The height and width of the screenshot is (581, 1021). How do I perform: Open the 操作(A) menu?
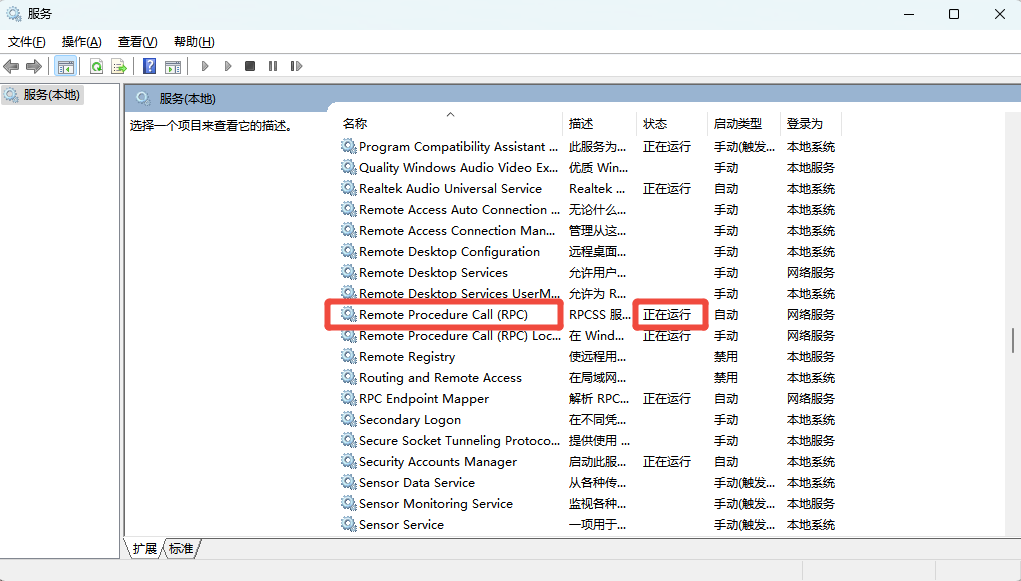81,41
